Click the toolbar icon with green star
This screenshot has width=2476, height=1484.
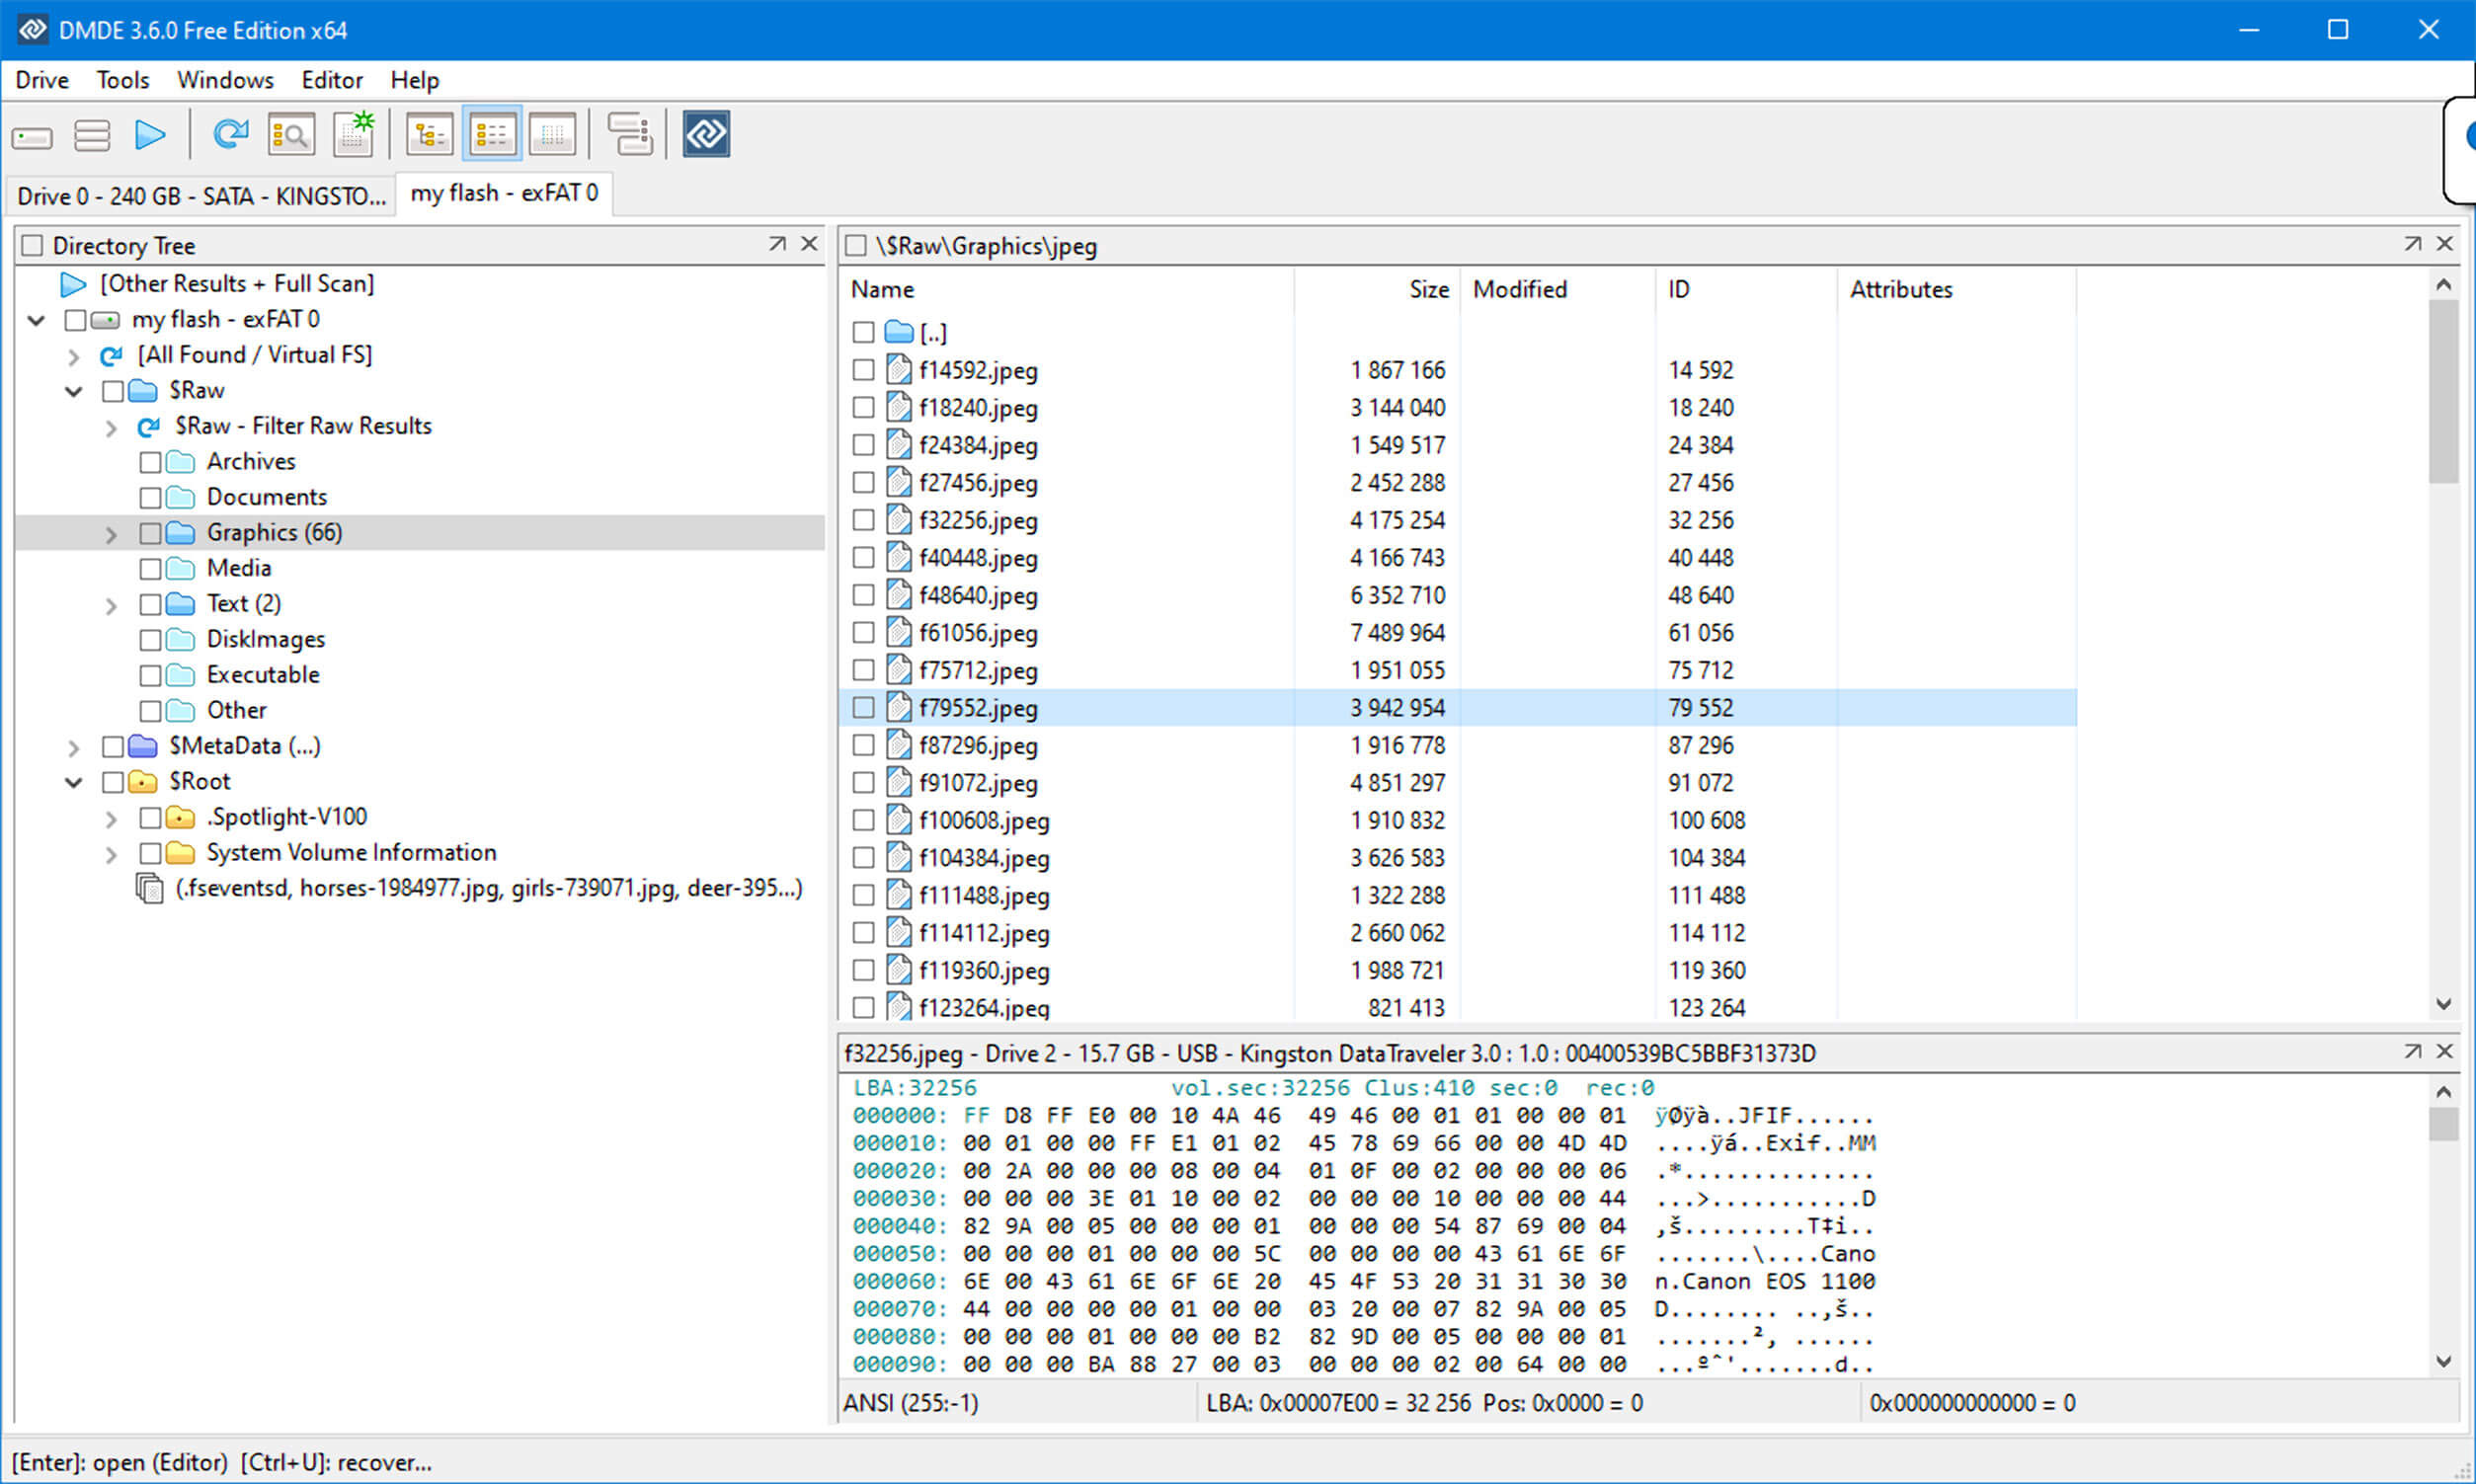coord(353,134)
